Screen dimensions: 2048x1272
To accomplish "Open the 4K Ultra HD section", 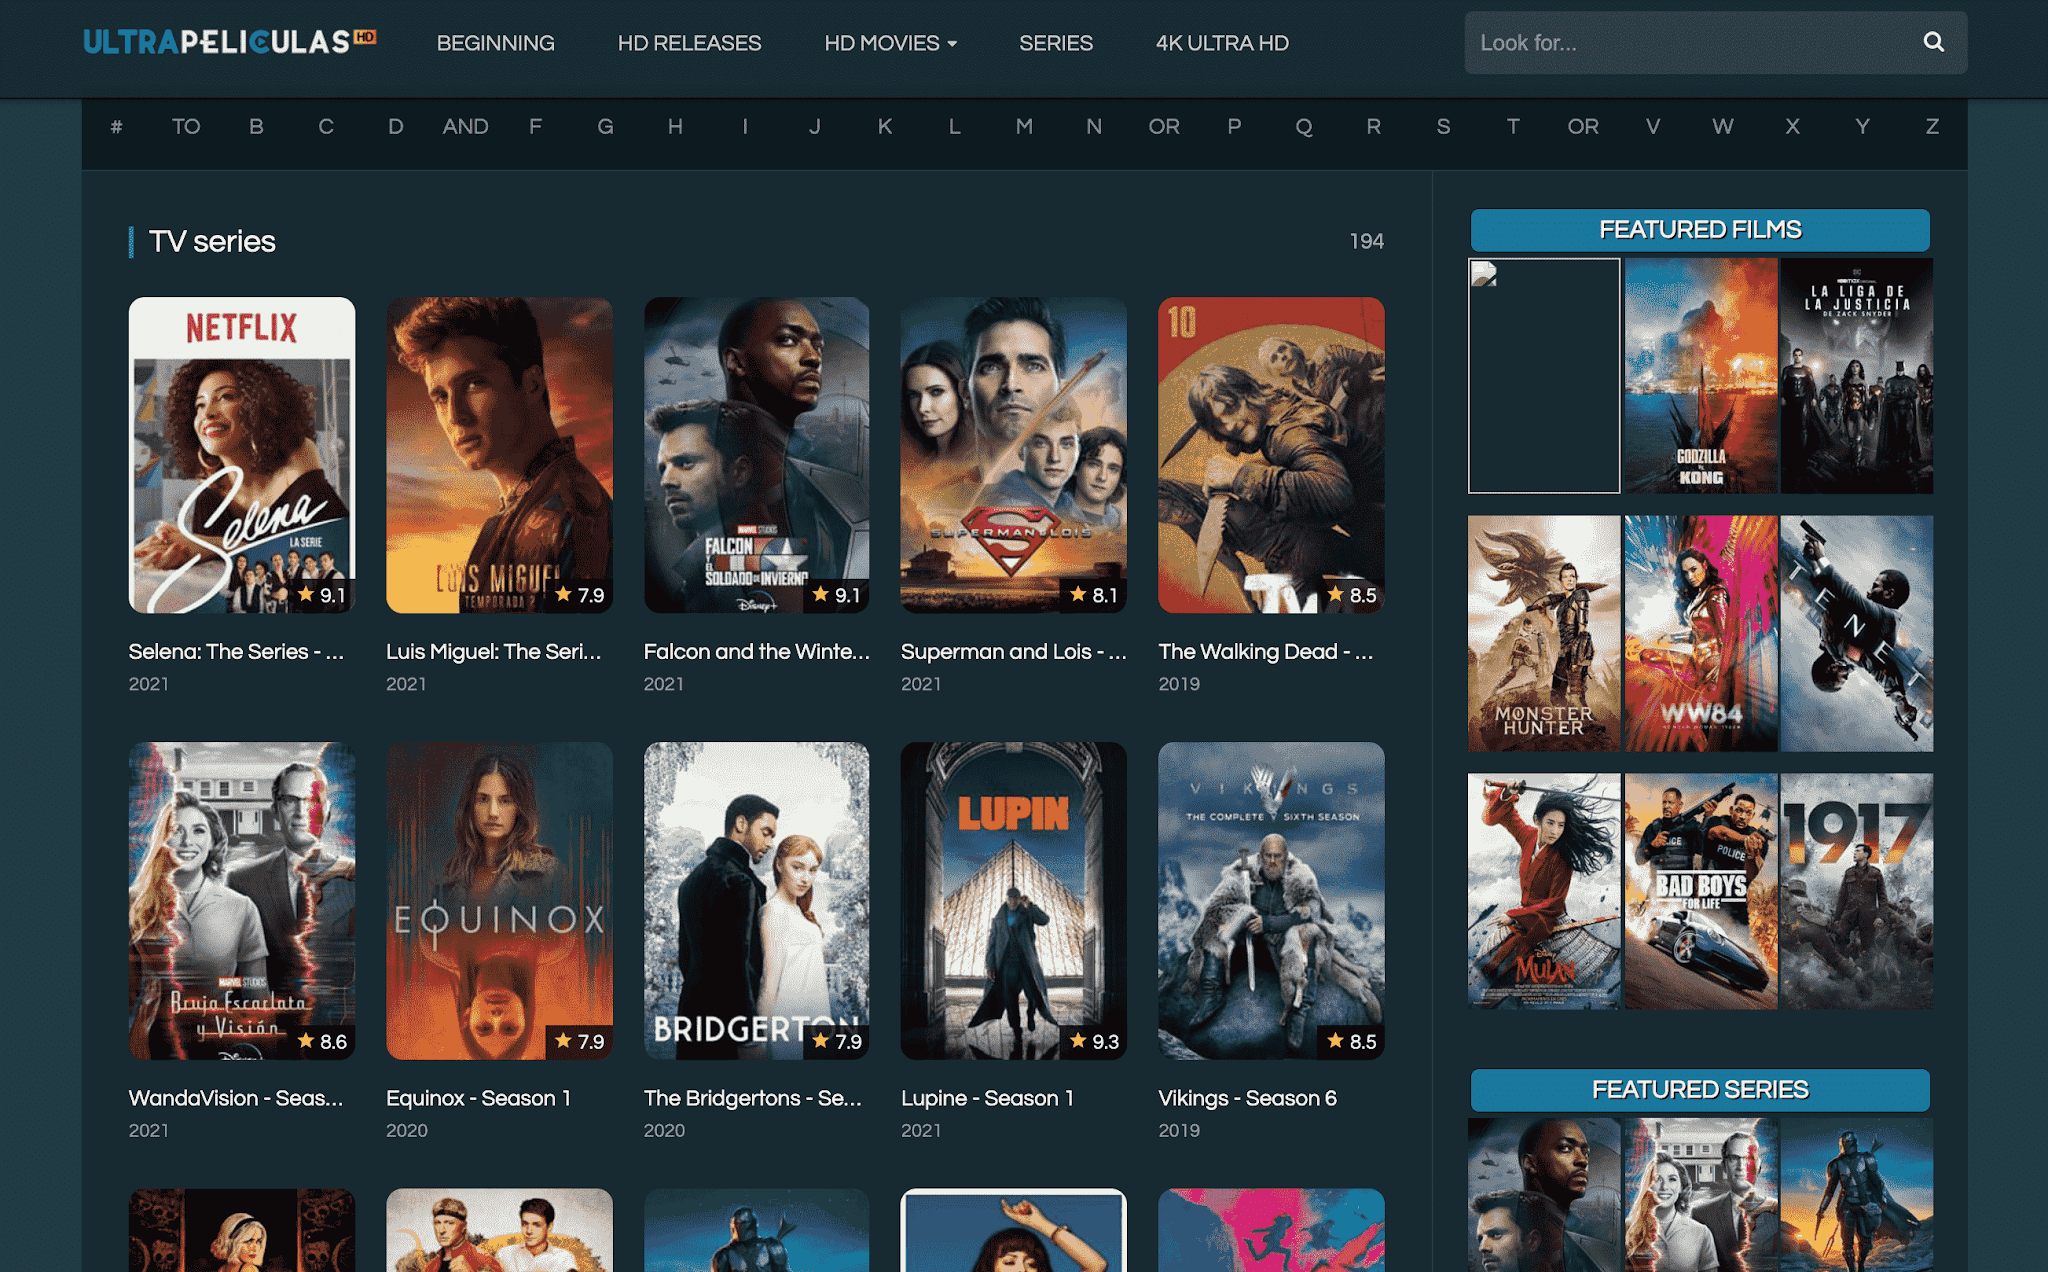I will coord(1222,43).
